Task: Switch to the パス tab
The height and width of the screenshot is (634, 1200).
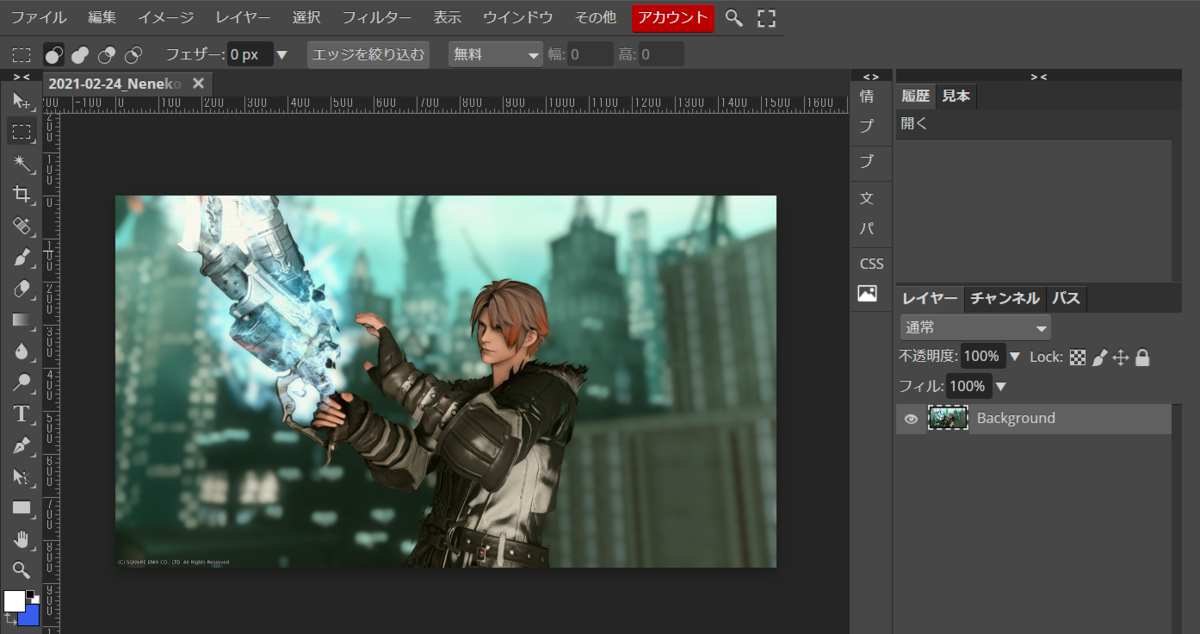Action: [x=1066, y=298]
